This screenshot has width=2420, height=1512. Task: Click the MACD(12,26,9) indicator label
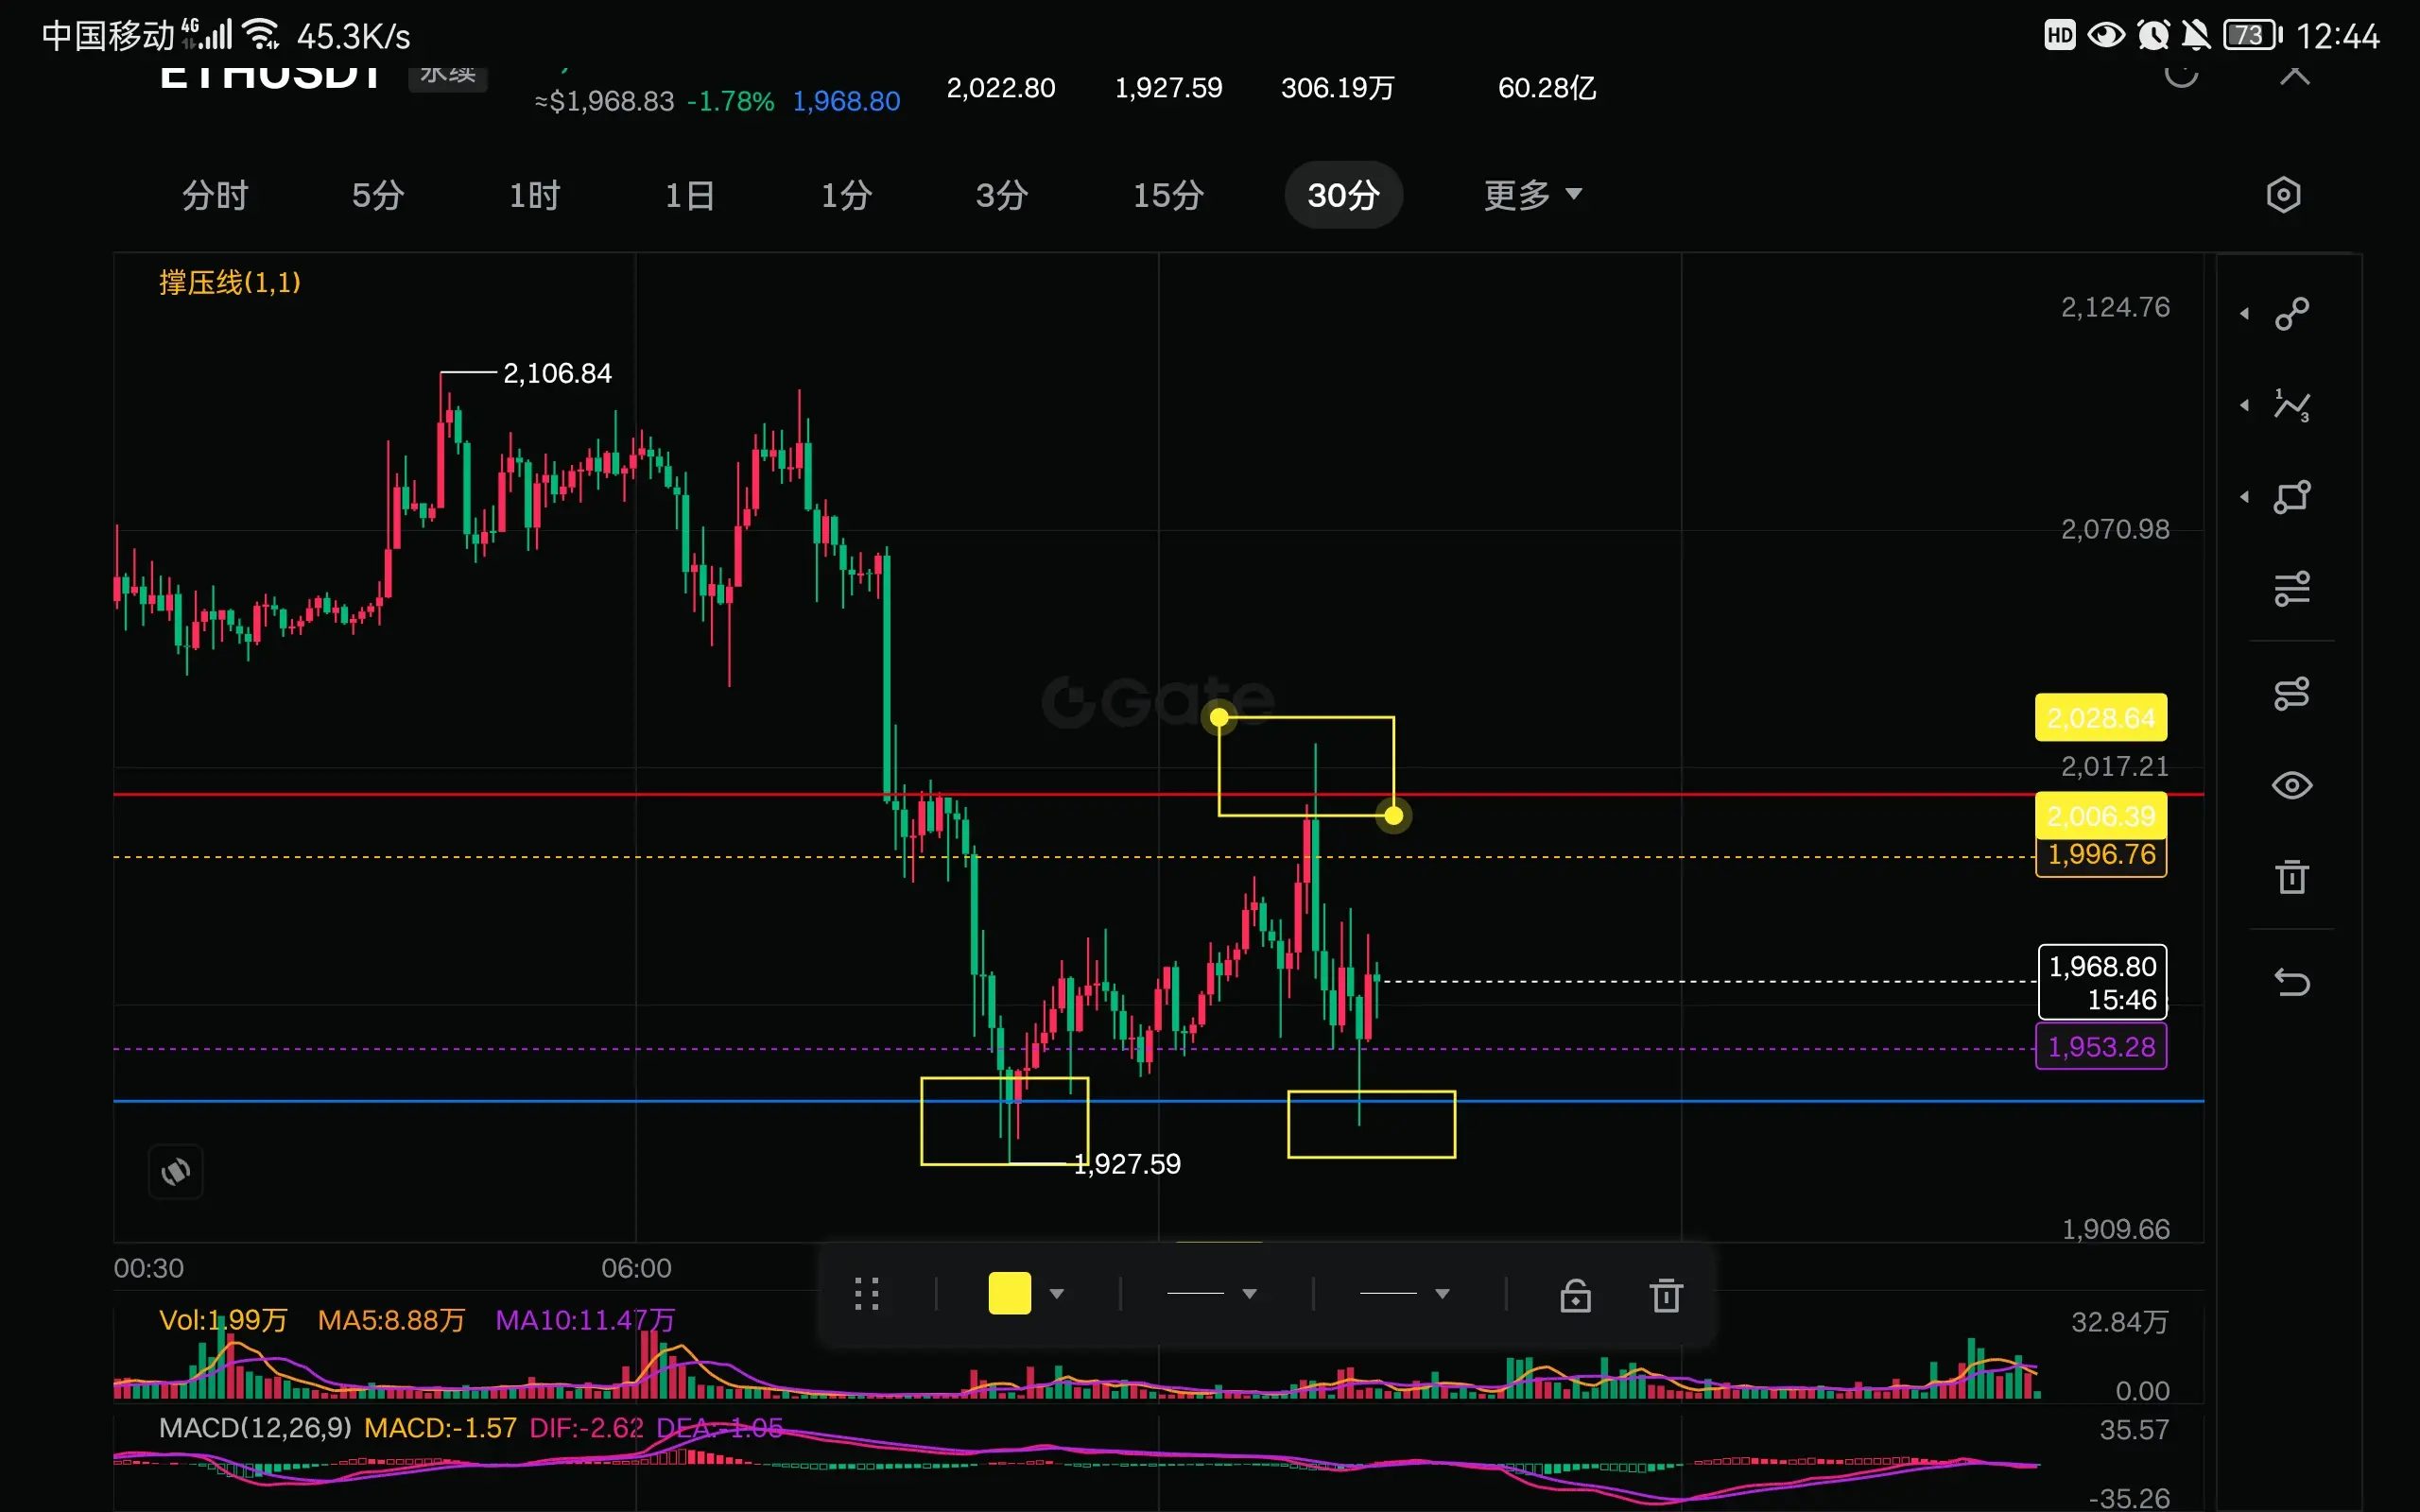coord(255,1428)
